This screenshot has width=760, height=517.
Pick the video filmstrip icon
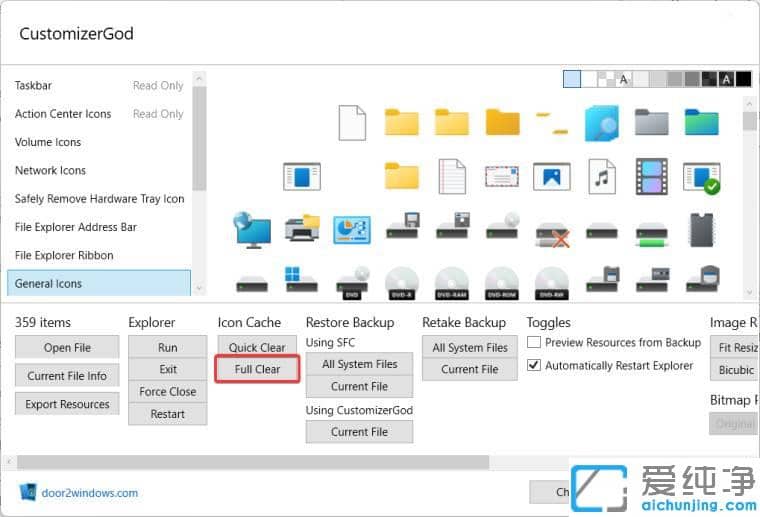pos(652,177)
